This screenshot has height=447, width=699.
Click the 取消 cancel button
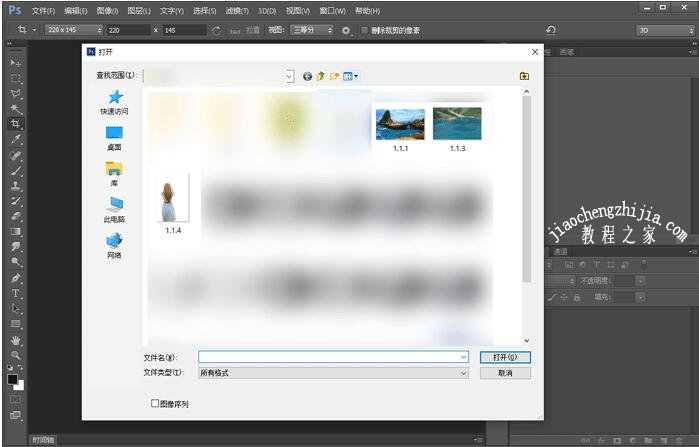(504, 373)
